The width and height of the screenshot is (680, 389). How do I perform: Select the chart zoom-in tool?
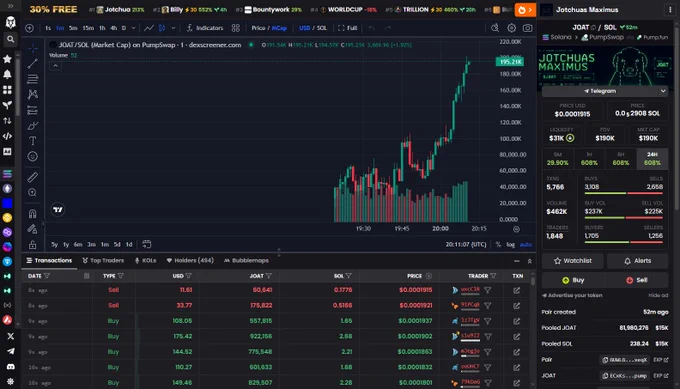33,193
